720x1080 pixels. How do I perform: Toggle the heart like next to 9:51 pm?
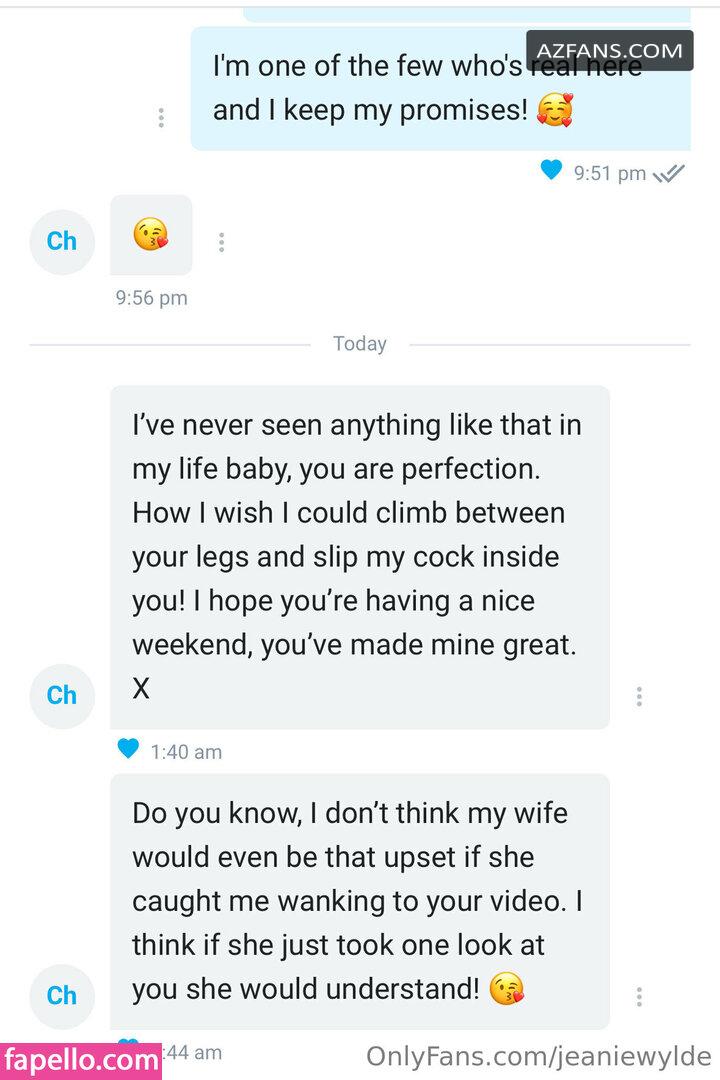(x=551, y=171)
